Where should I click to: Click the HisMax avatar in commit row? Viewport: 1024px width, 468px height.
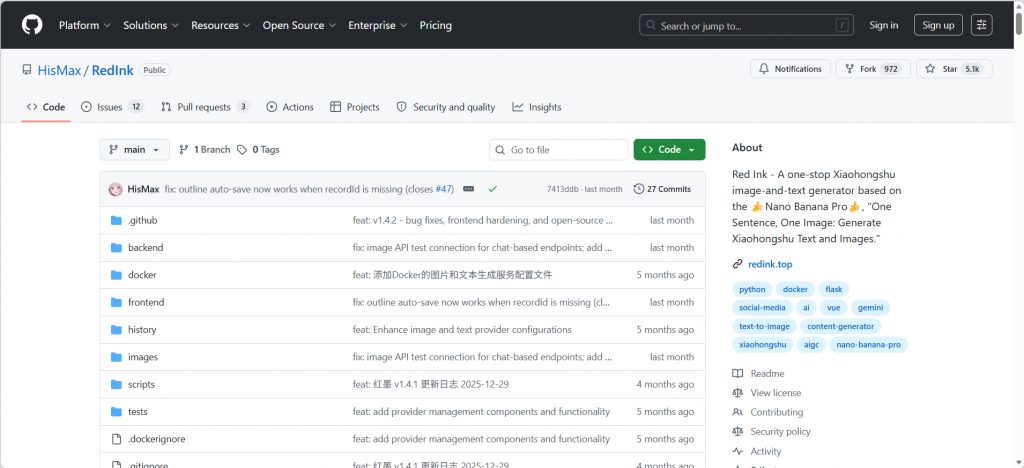116,189
